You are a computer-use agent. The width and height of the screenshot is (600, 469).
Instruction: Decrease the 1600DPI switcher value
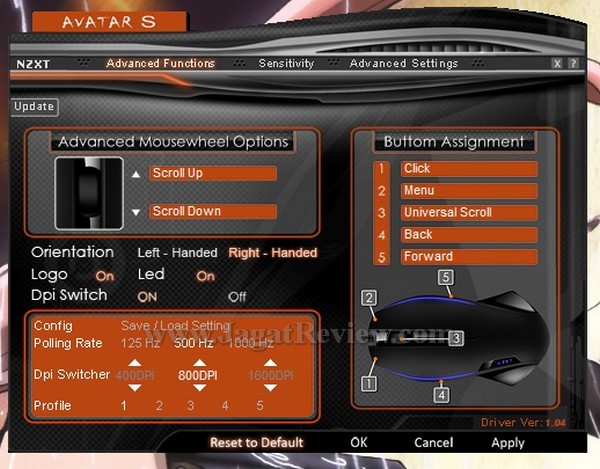coord(270,388)
